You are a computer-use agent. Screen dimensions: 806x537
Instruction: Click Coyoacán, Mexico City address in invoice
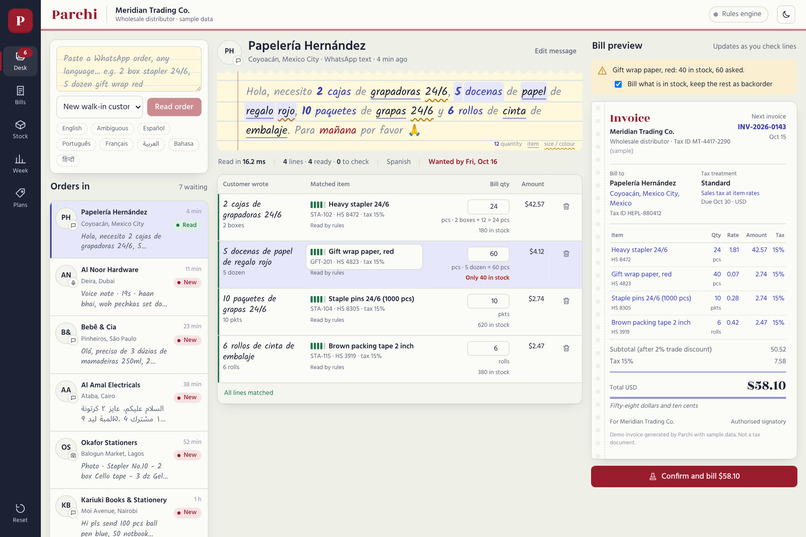coord(644,198)
